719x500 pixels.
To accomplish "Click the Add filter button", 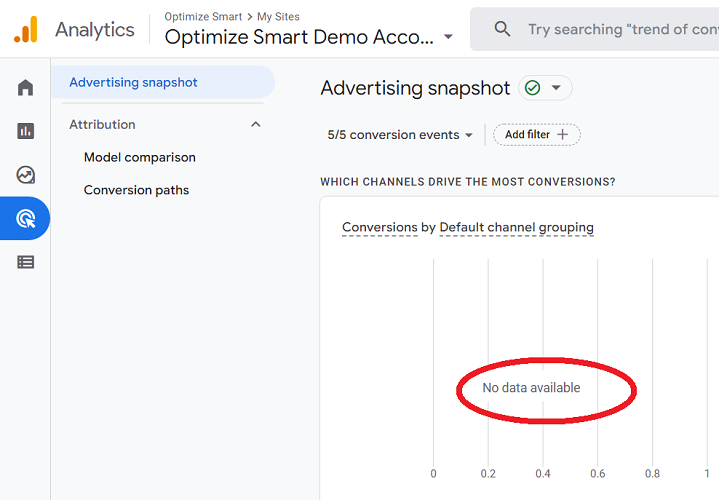I will 536,134.
